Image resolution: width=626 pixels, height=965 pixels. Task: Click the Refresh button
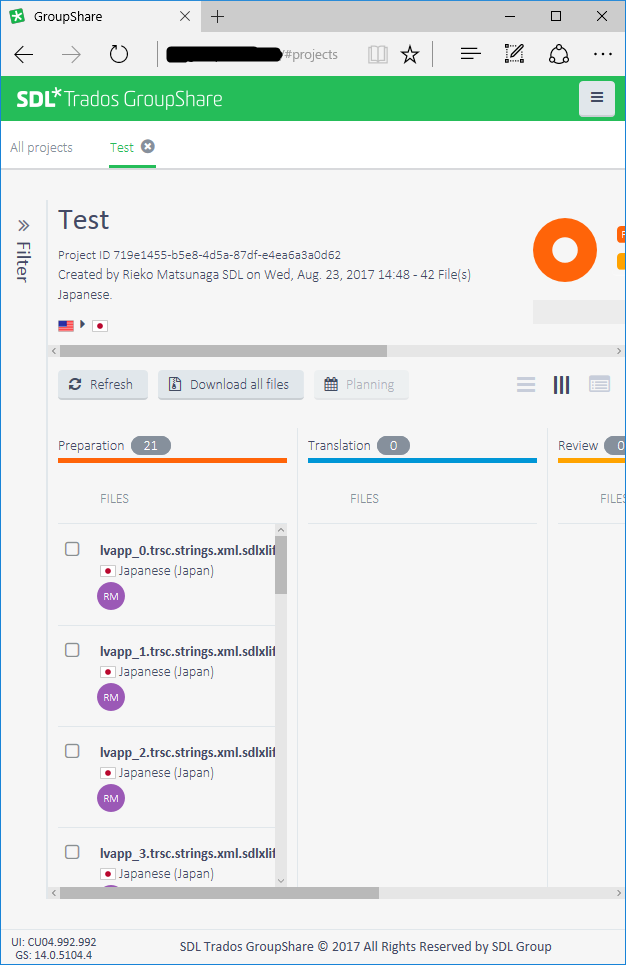(102, 385)
